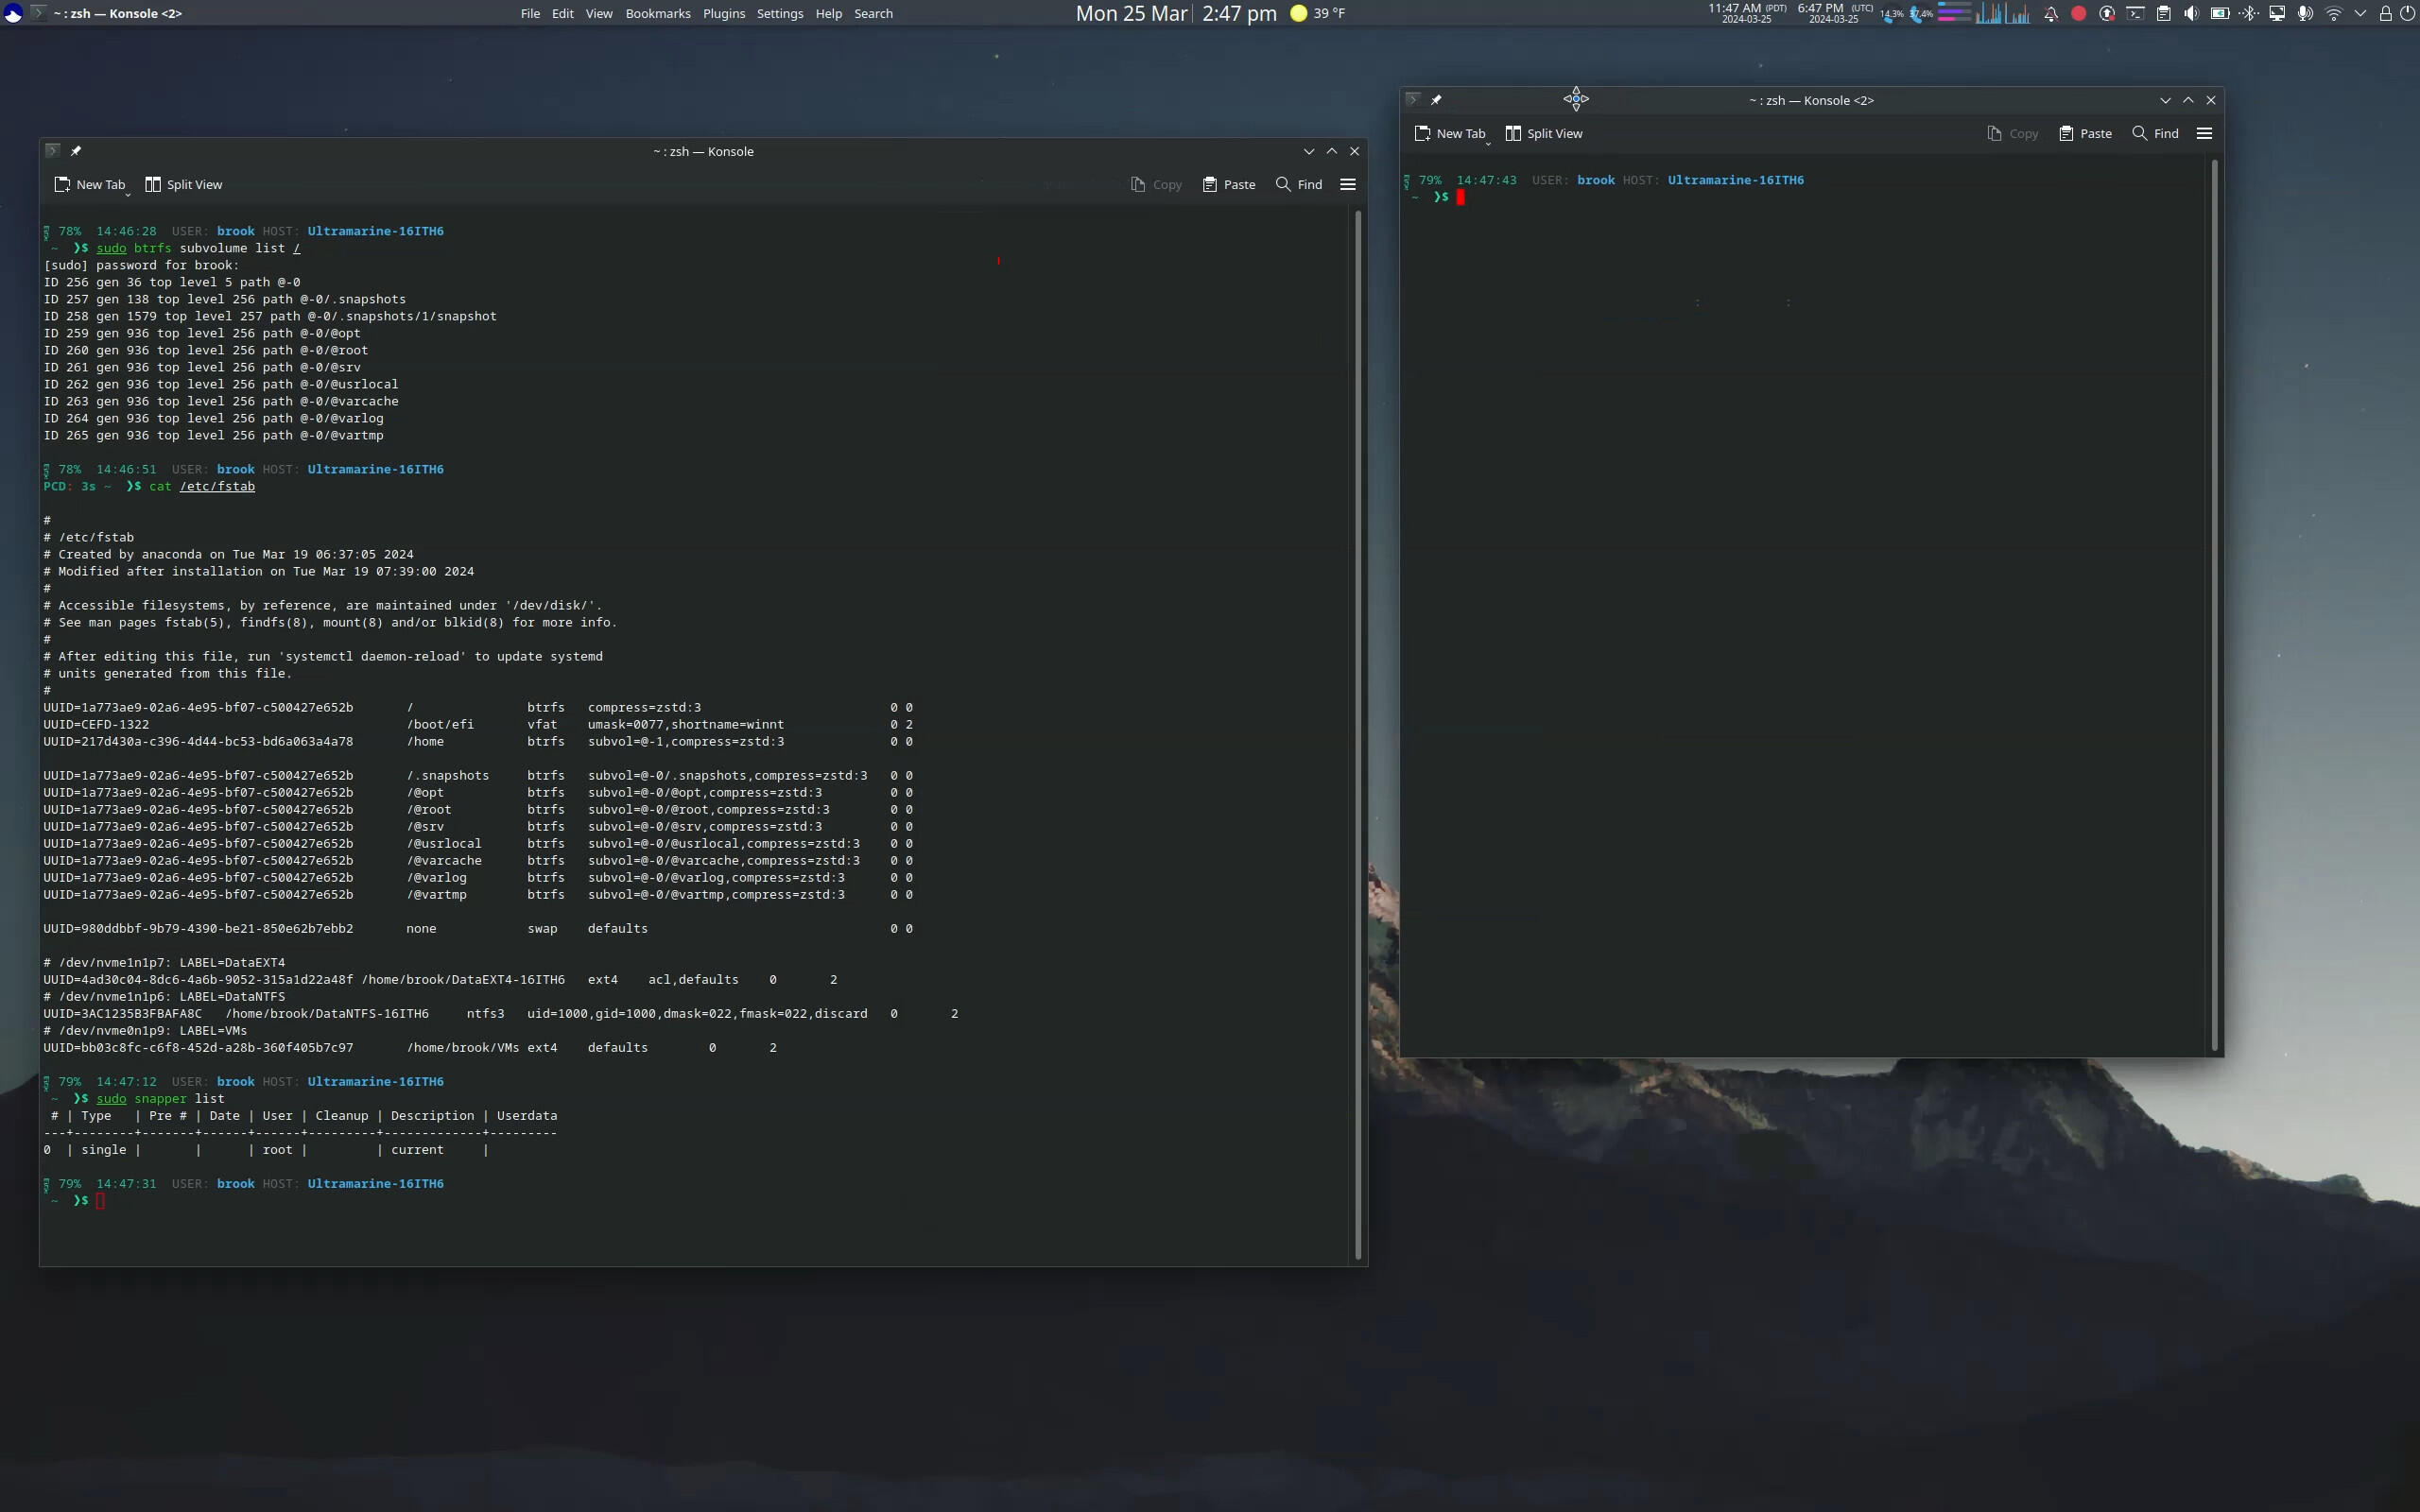This screenshot has width=2420, height=1512.
Task: Click Copy in left Konsole toolbar
Action: pyautogui.click(x=1156, y=184)
